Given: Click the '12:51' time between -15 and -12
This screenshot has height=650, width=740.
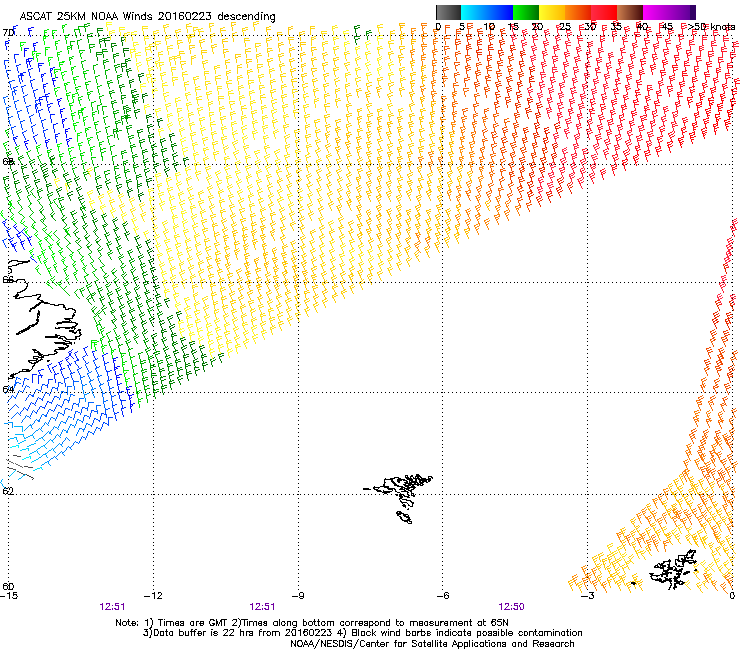Looking at the screenshot, I should click(x=112, y=607).
